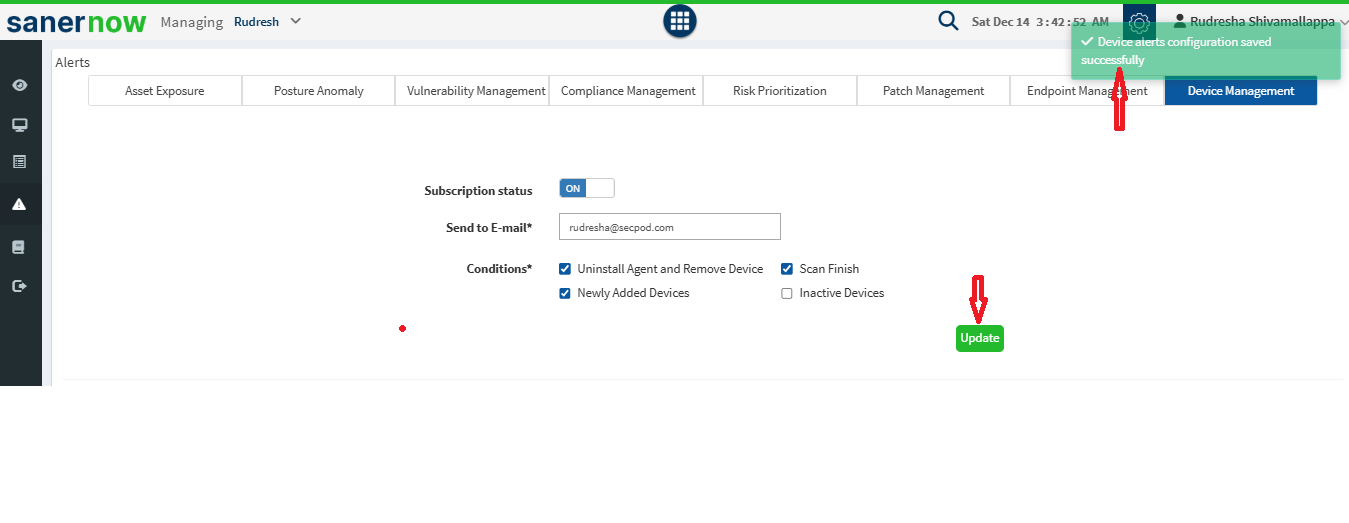The width and height of the screenshot is (1349, 523).
Task: Uncheck the Scan Finish condition
Action: 787,269
